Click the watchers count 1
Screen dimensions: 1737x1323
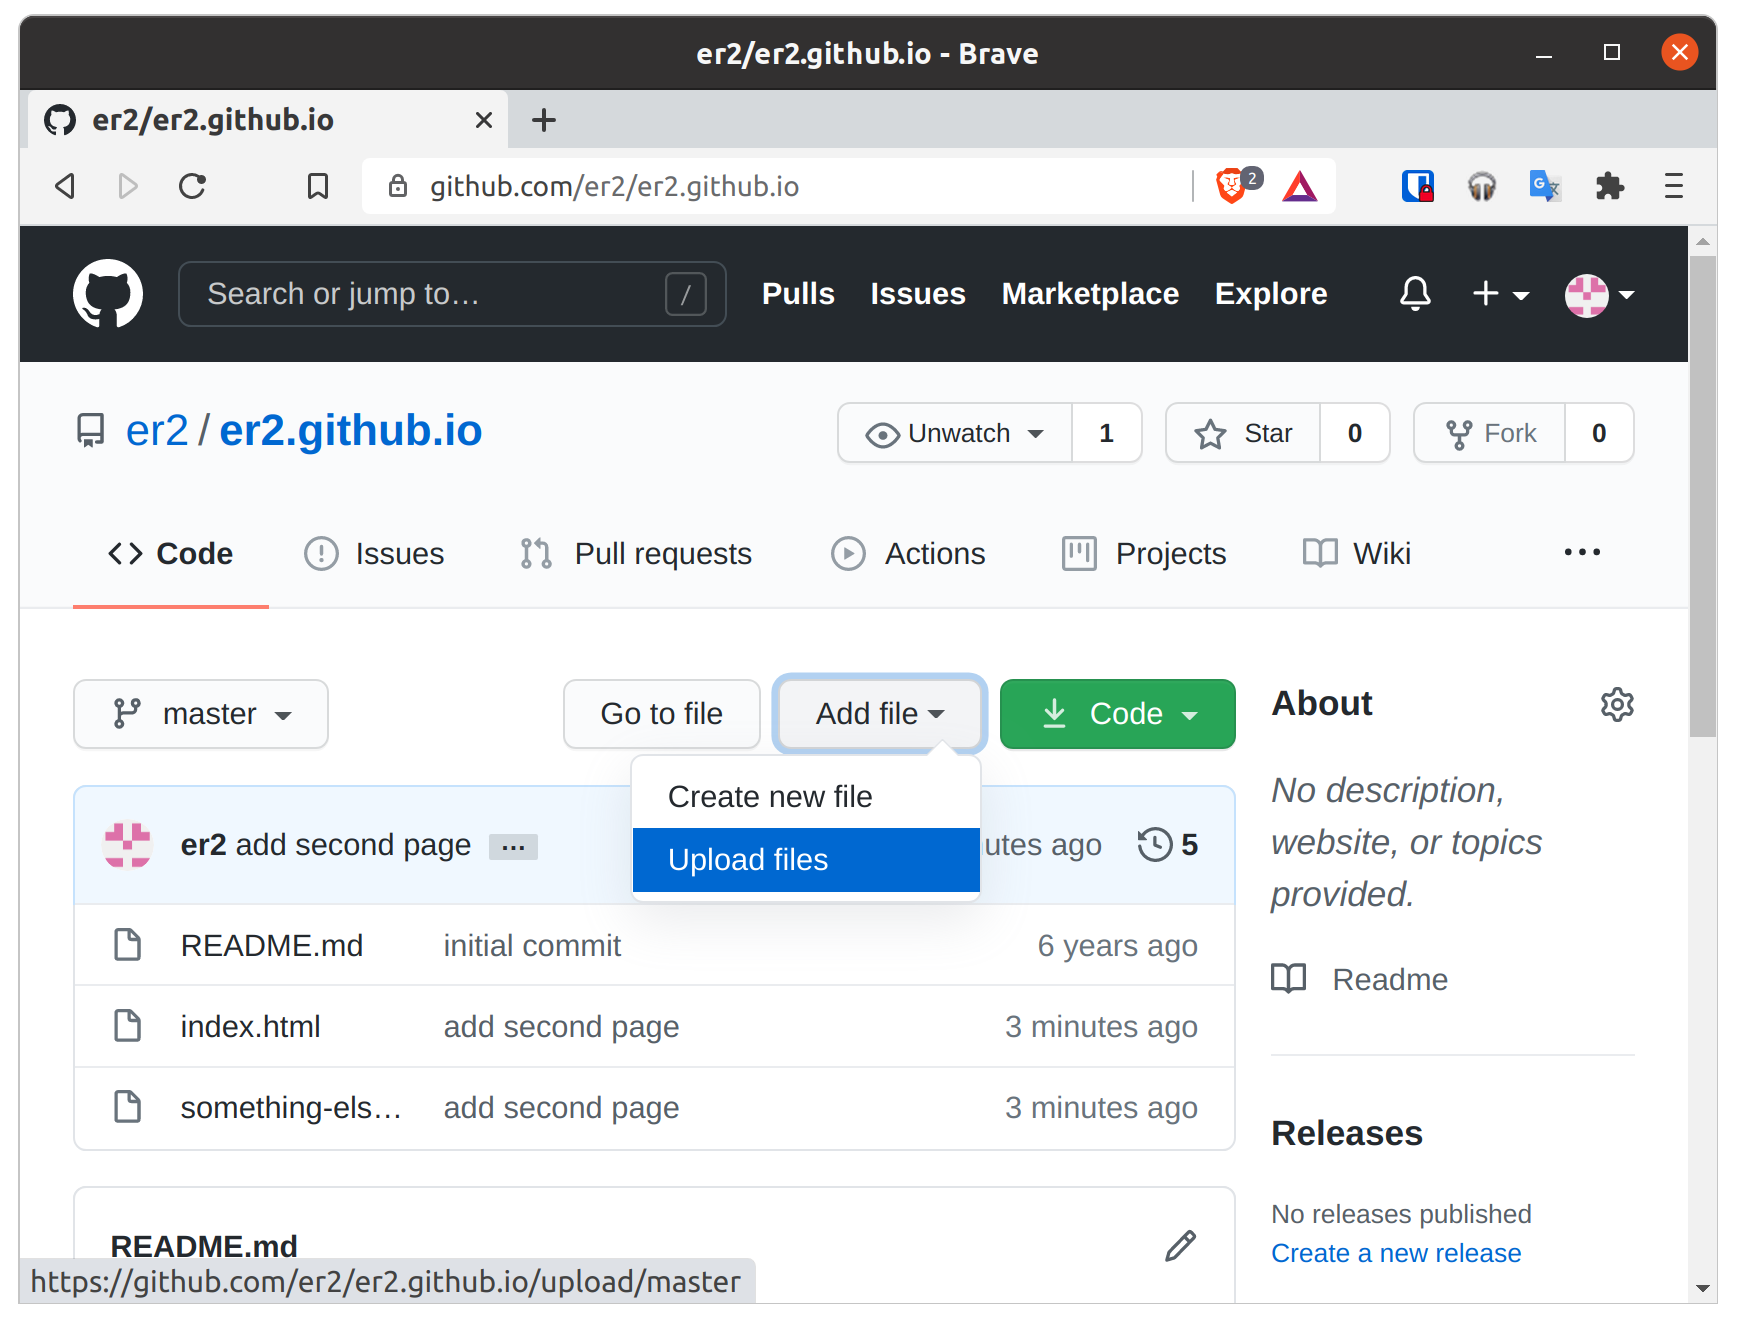coord(1107,433)
